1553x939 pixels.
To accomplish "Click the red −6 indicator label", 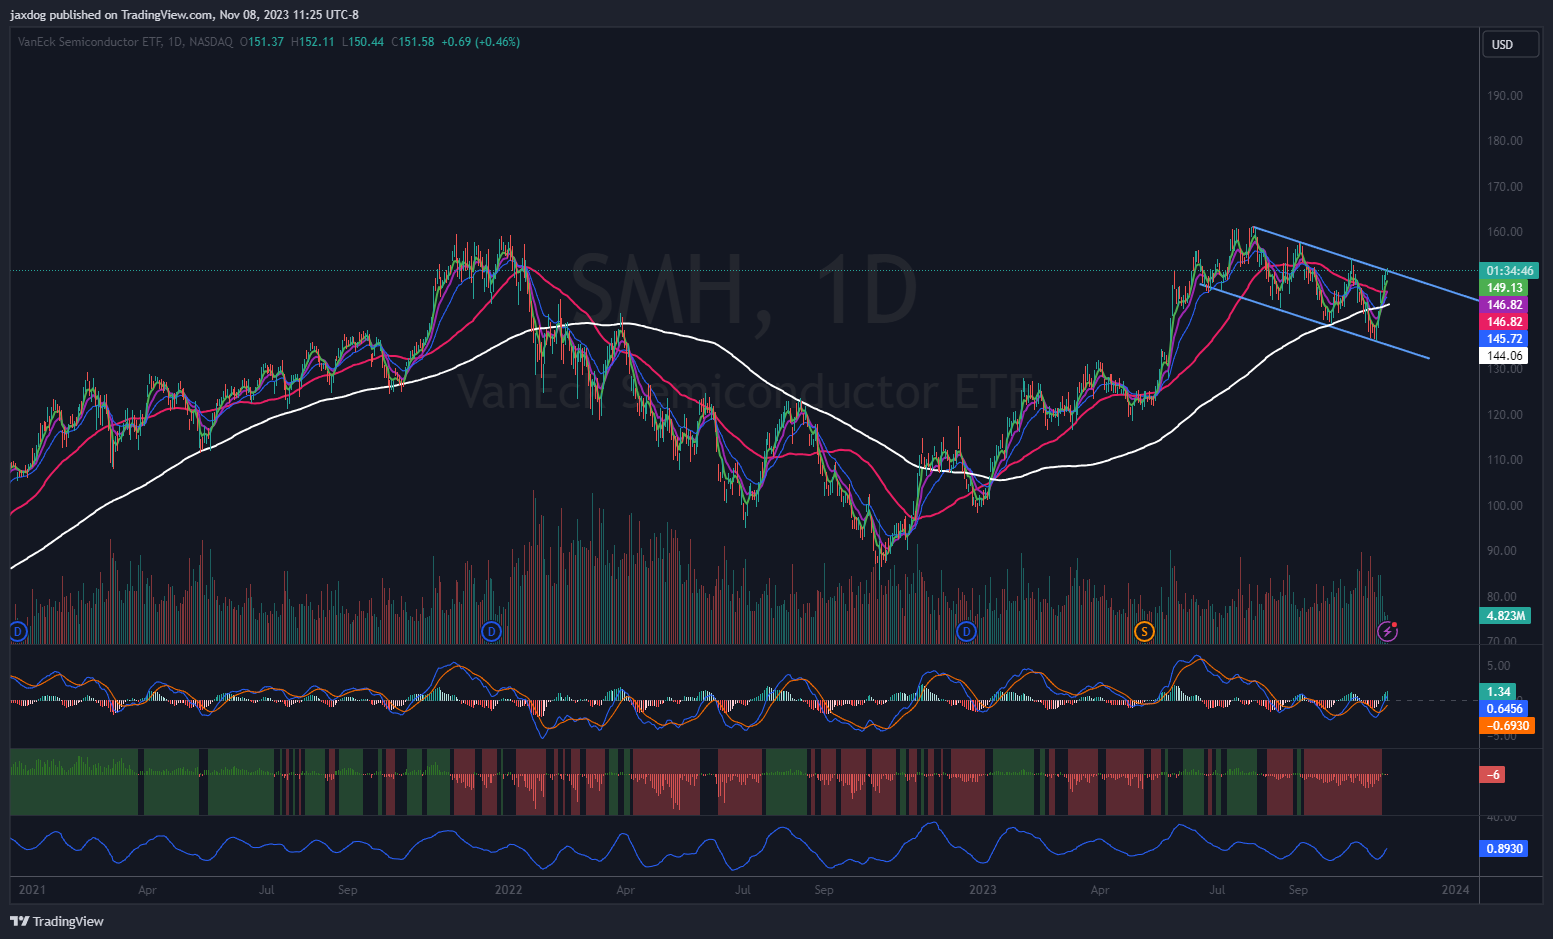I will (x=1492, y=775).
